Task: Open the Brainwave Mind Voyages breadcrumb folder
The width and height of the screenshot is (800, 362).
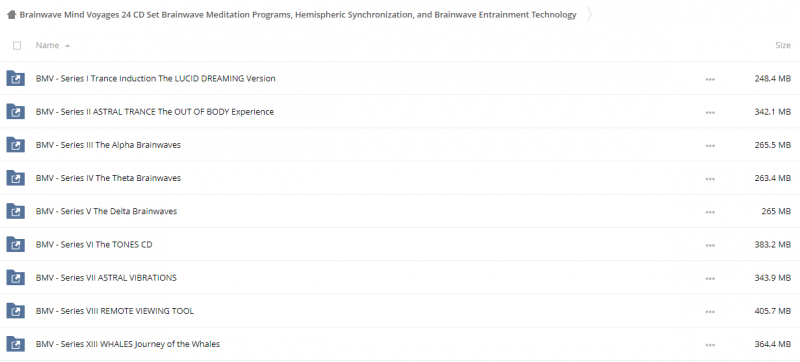Action: [298, 15]
